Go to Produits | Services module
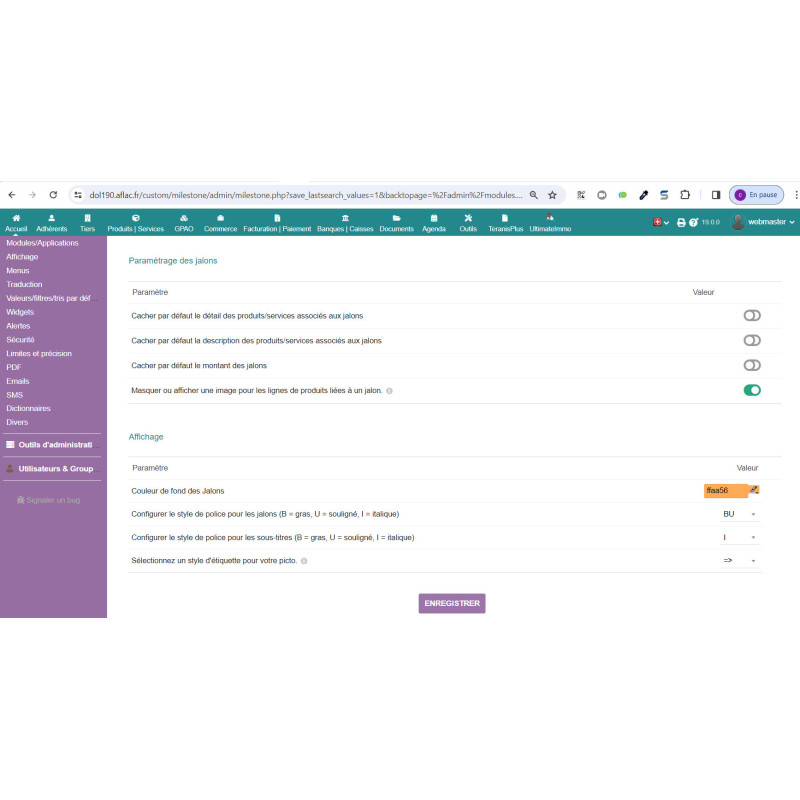Image resolution: width=800 pixels, height=800 pixels. (135, 218)
